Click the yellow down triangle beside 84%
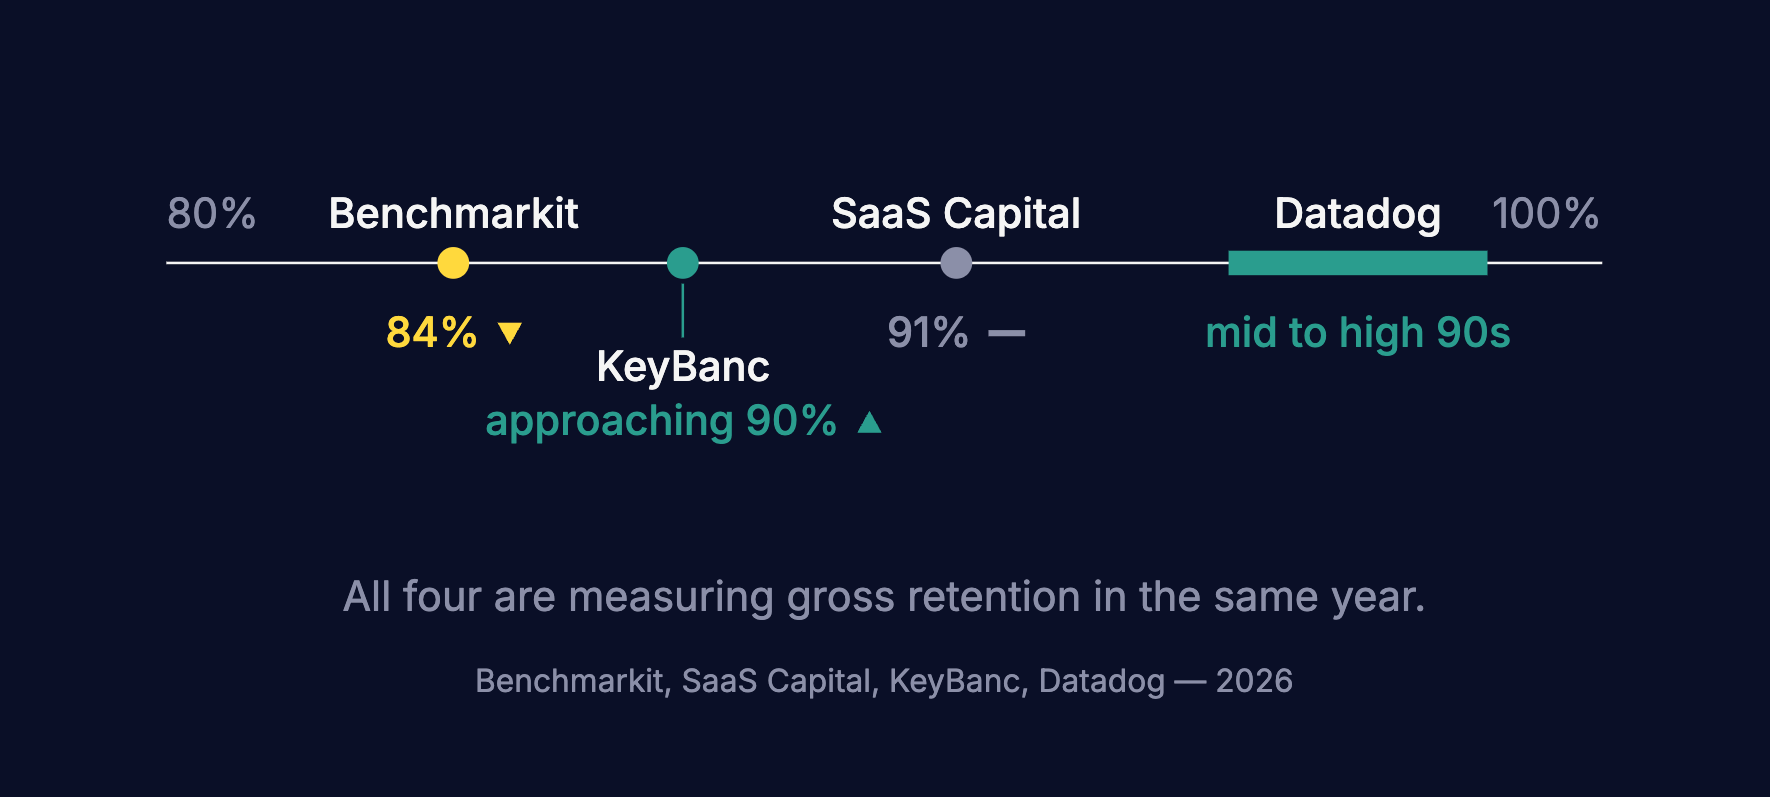Image resolution: width=1770 pixels, height=797 pixels. coord(510,333)
